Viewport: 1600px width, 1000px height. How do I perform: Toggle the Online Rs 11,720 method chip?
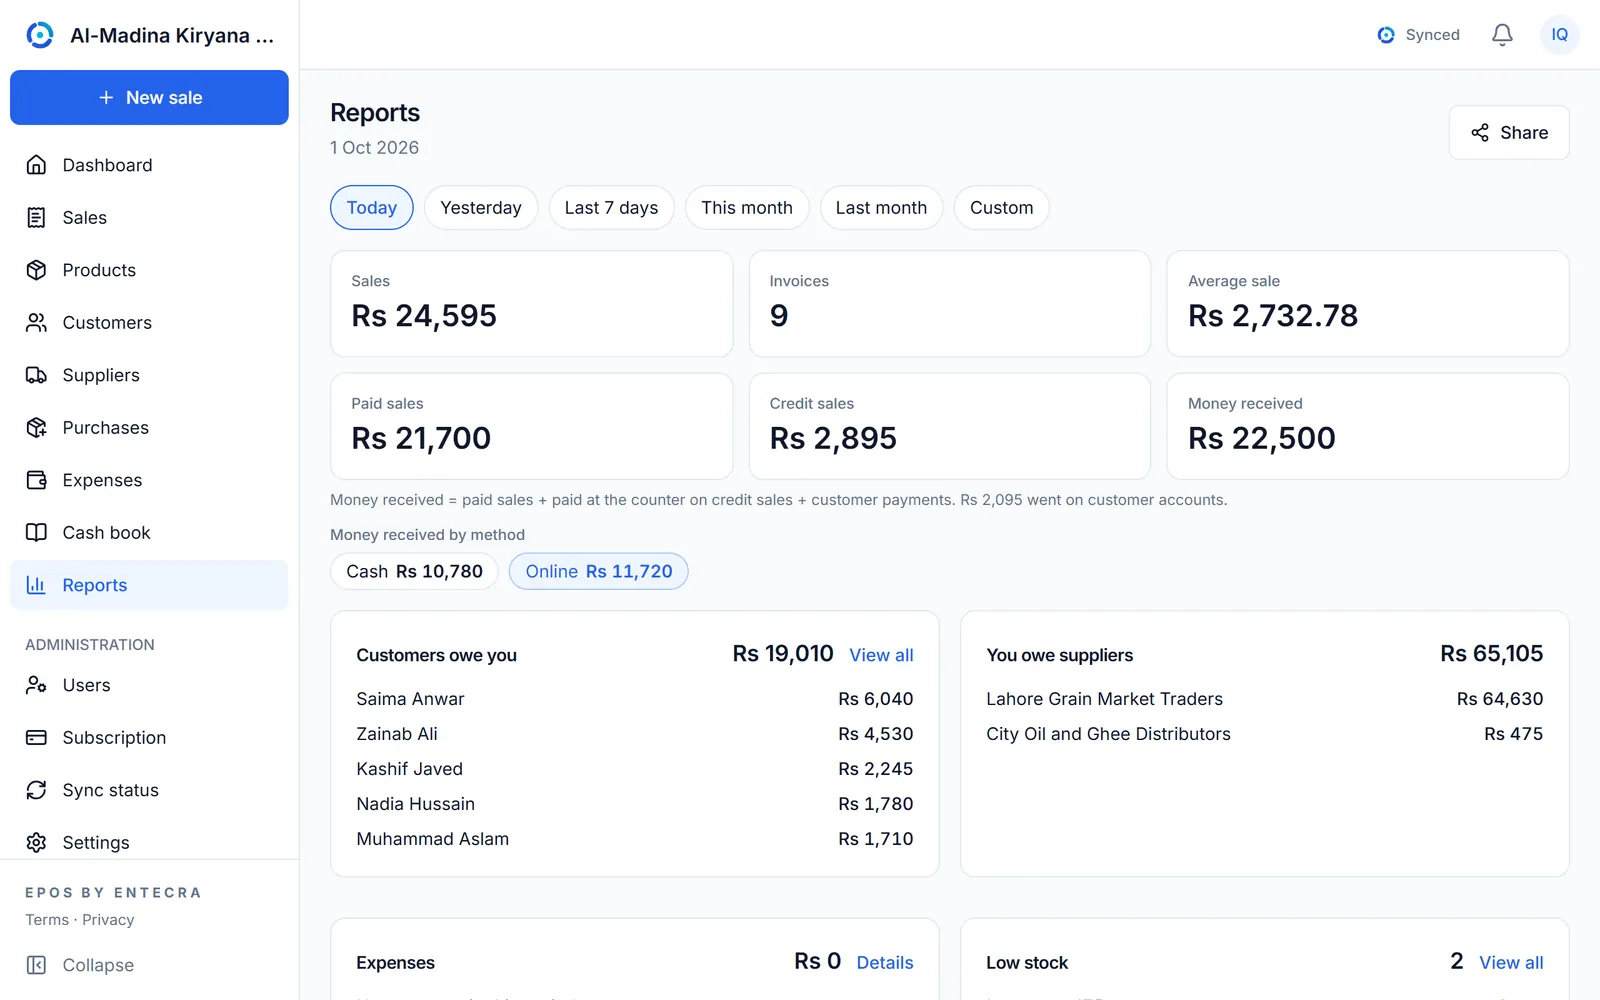tap(599, 571)
